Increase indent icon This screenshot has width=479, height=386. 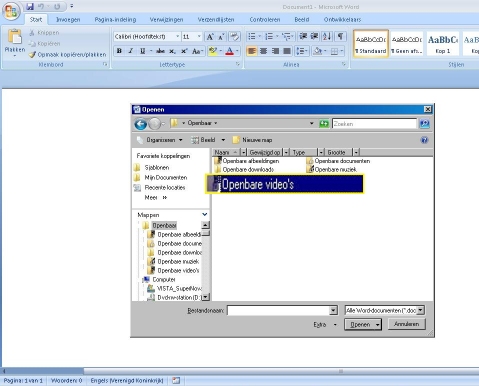click(x=314, y=36)
